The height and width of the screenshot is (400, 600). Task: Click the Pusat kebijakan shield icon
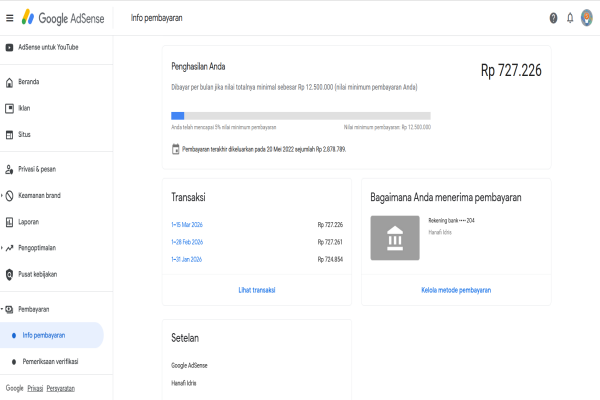pos(10,274)
